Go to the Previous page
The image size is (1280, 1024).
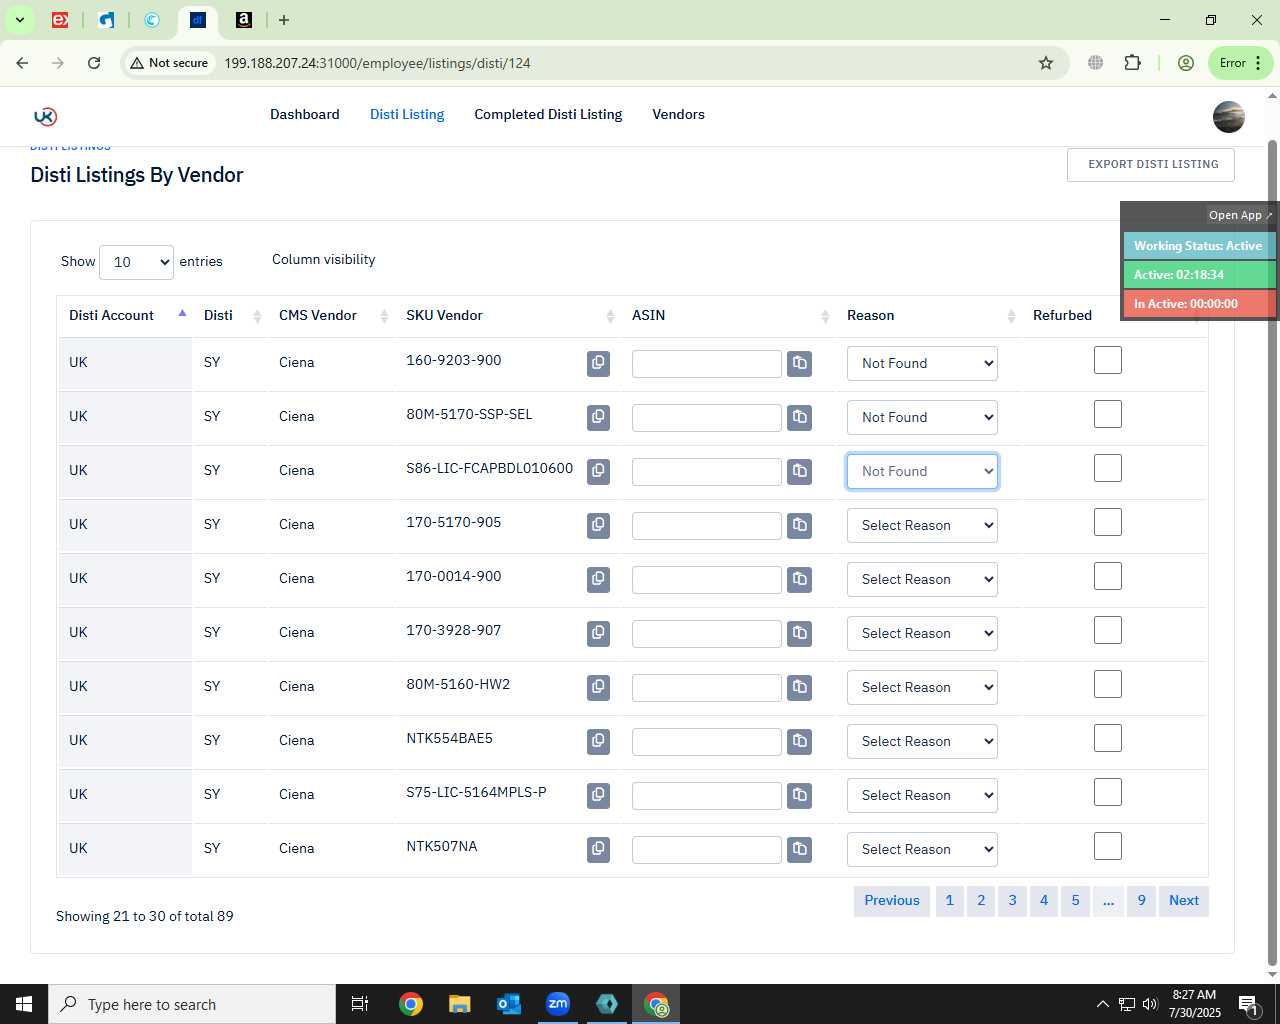point(892,901)
